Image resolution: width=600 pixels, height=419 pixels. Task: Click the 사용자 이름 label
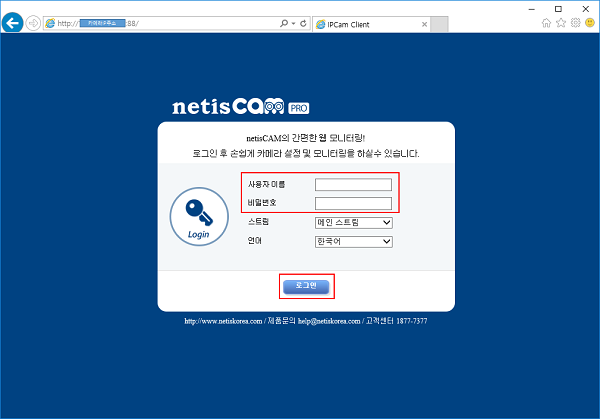click(266, 184)
